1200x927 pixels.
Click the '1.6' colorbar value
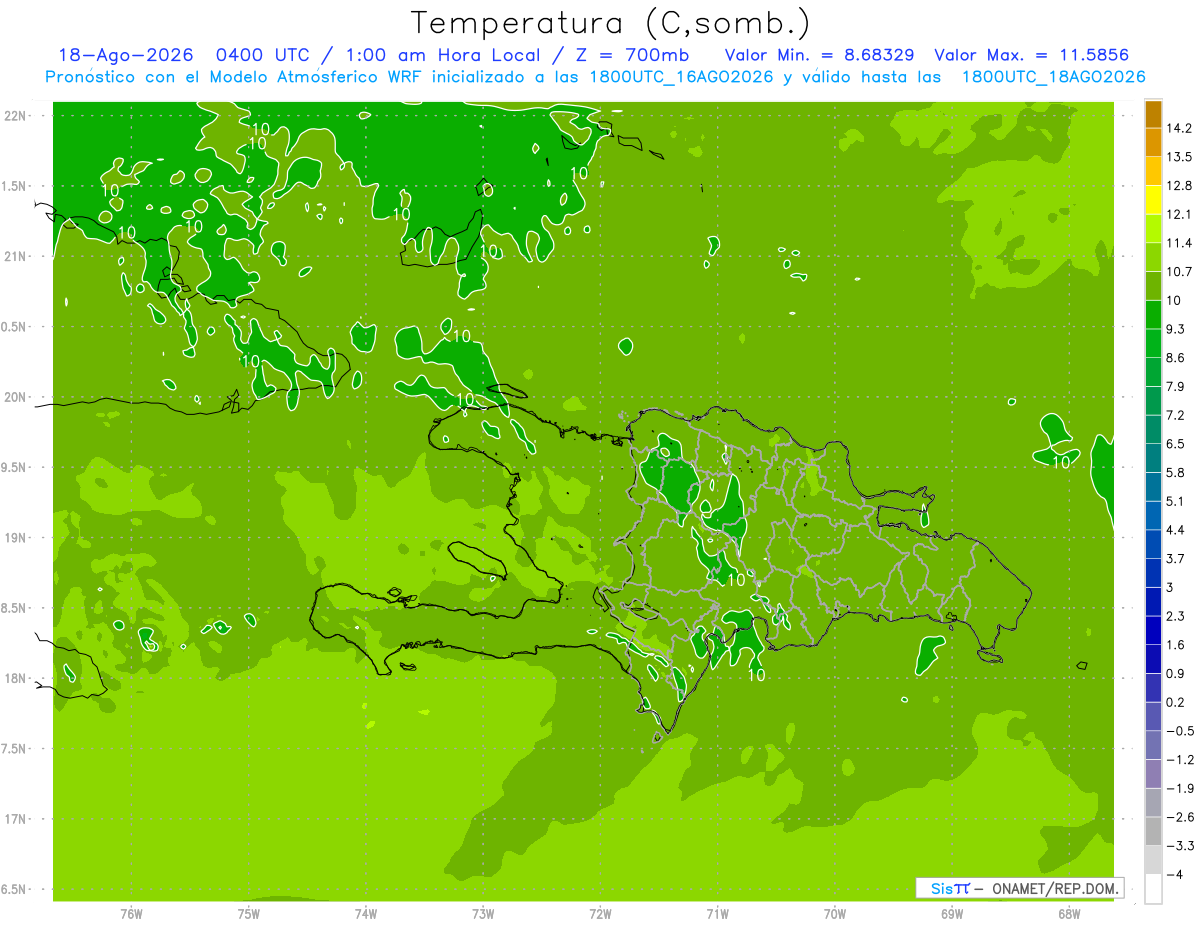coord(1176,645)
